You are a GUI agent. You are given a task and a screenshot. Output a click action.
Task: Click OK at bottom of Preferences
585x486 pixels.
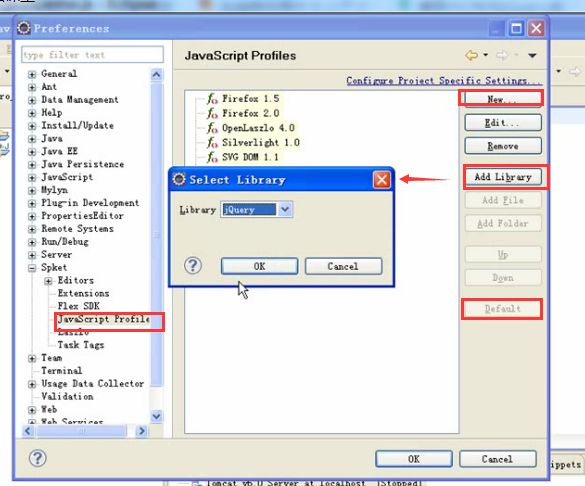[x=414, y=459]
